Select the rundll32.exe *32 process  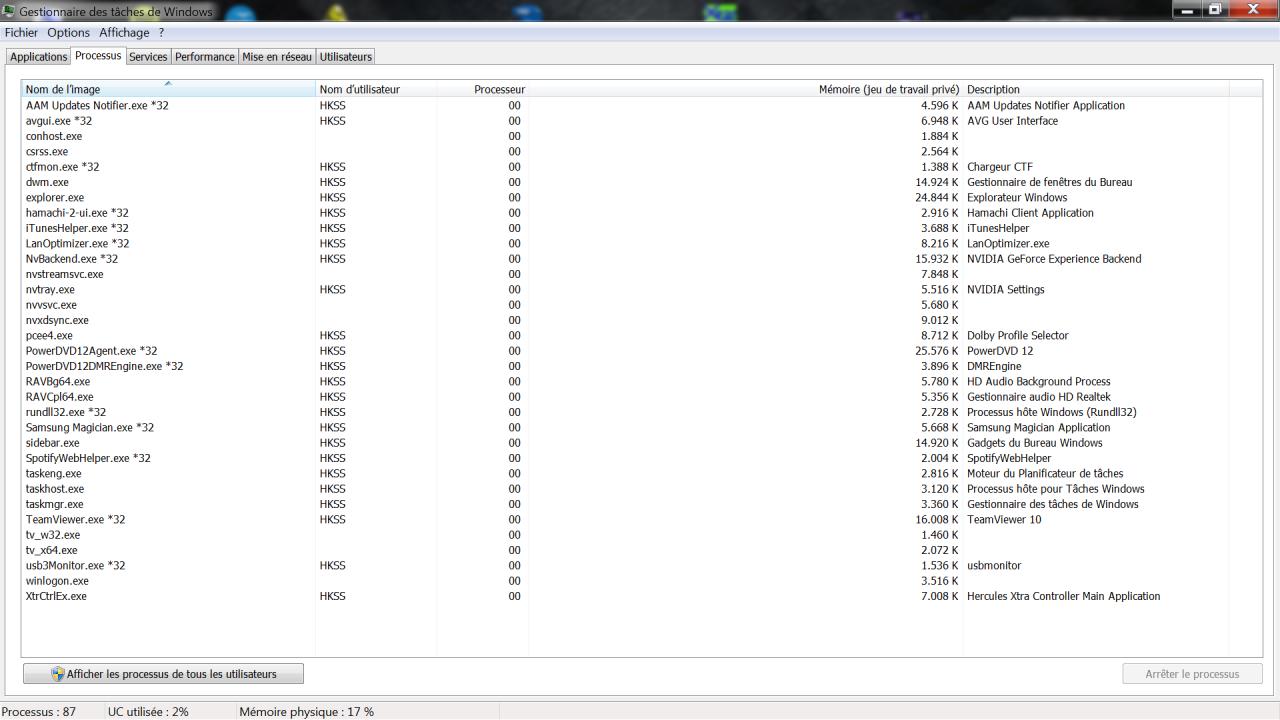coord(642,412)
